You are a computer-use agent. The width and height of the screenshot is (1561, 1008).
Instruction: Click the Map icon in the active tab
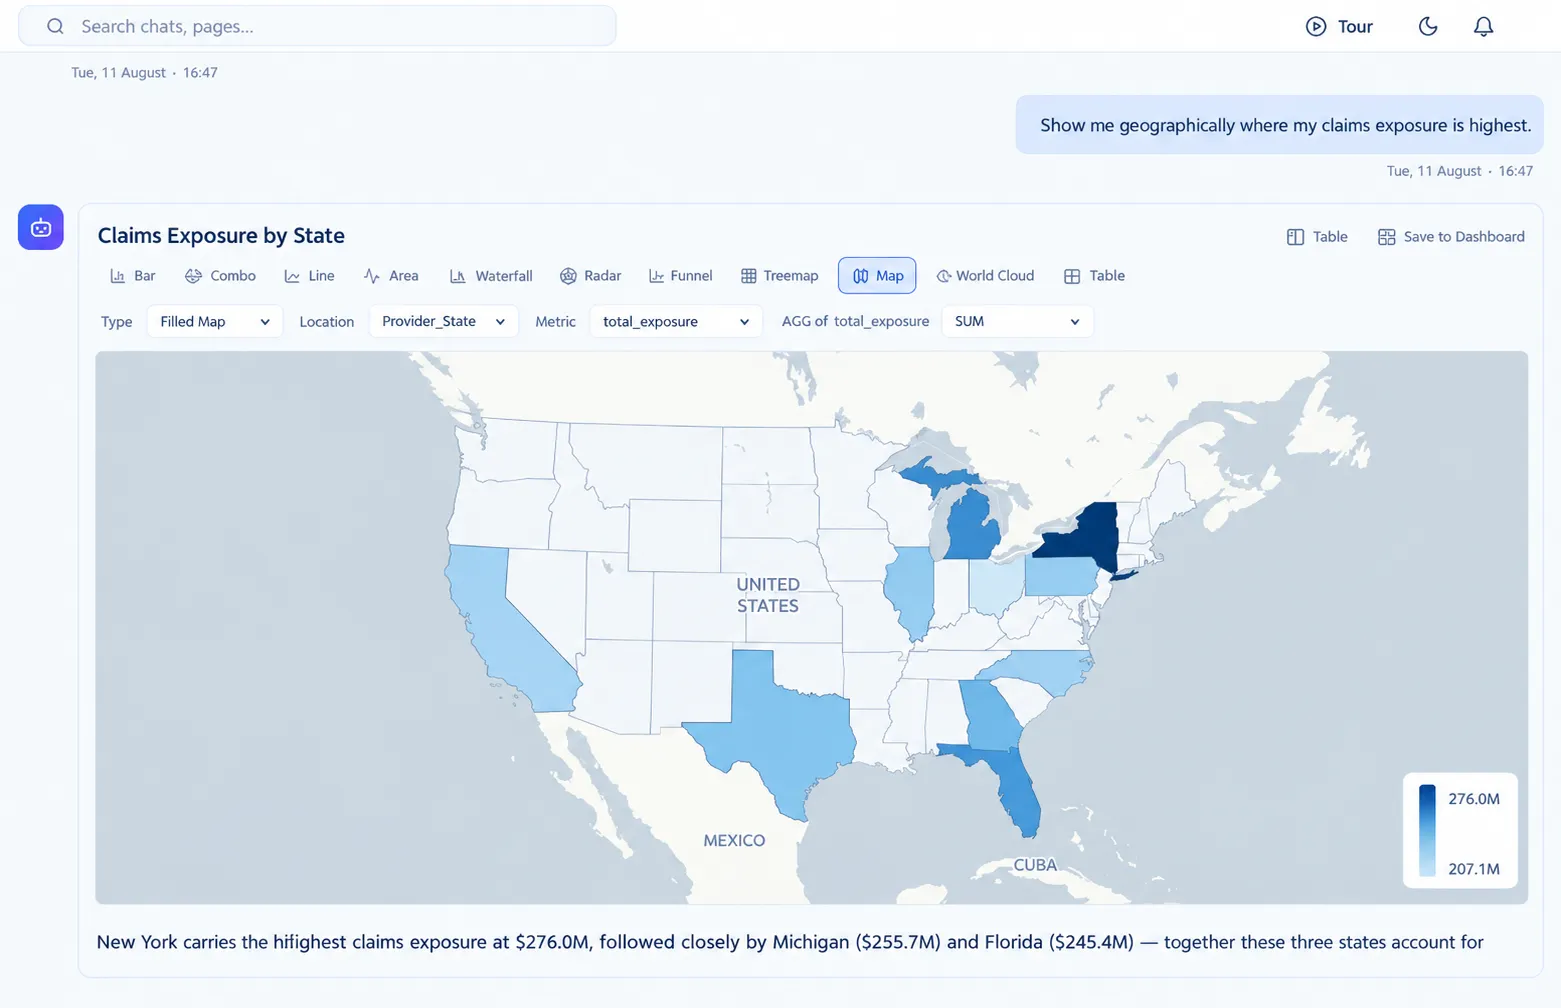(860, 276)
